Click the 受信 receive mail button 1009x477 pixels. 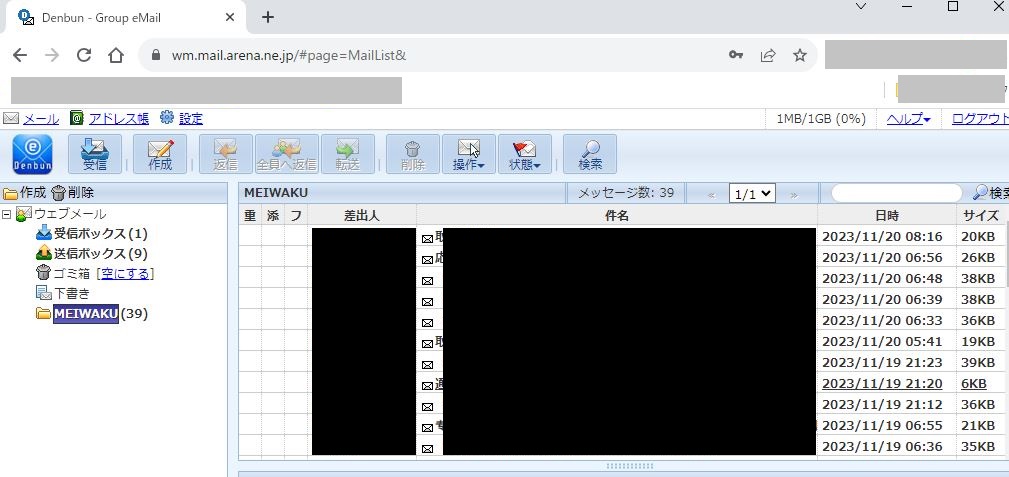coord(95,154)
